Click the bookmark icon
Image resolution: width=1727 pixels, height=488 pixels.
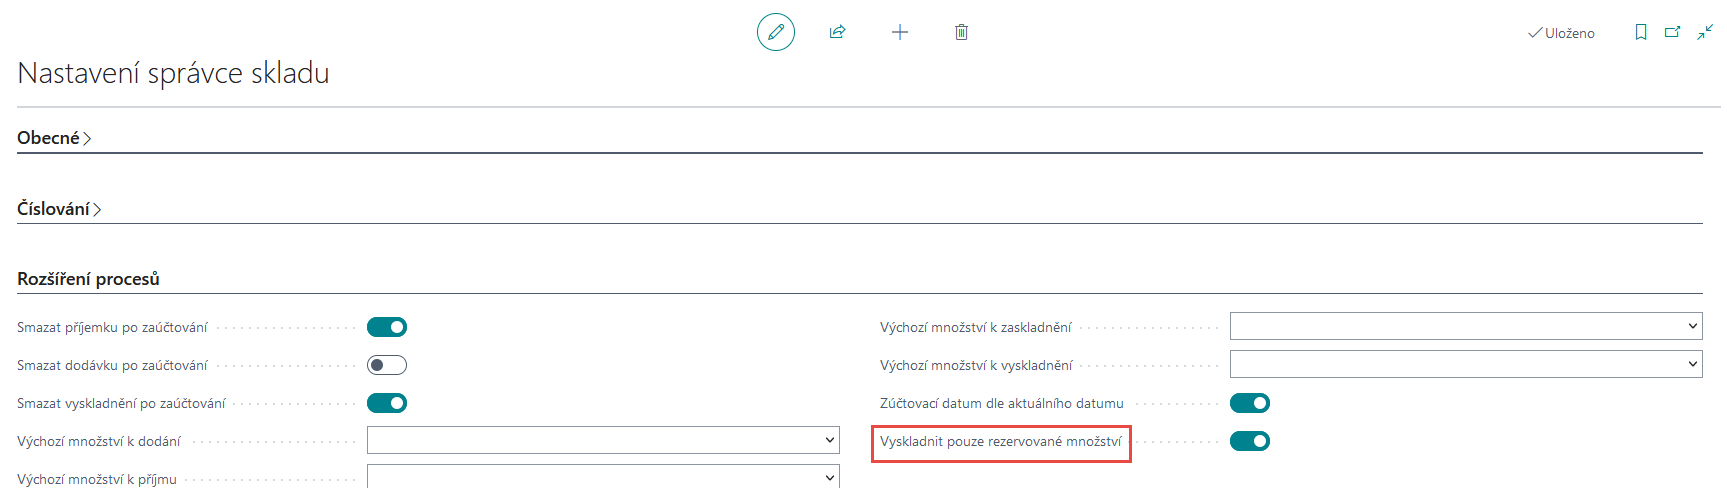pos(1641,33)
